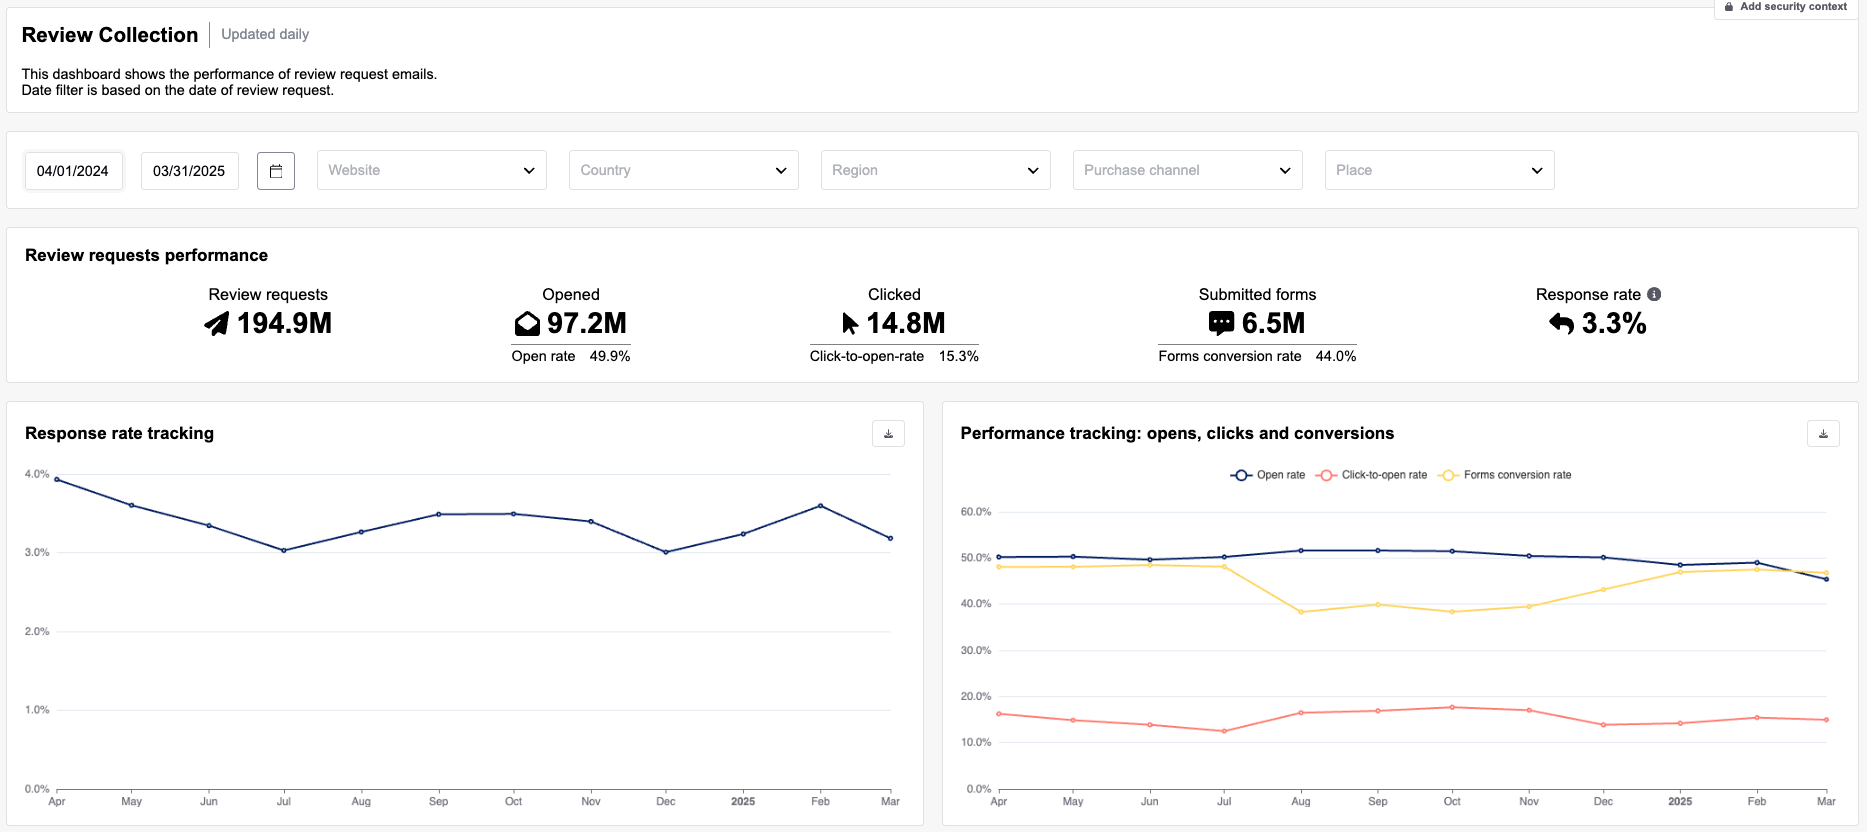Click the end date field 03/31/2025
The image size is (1867, 832).
click(189, 171)
